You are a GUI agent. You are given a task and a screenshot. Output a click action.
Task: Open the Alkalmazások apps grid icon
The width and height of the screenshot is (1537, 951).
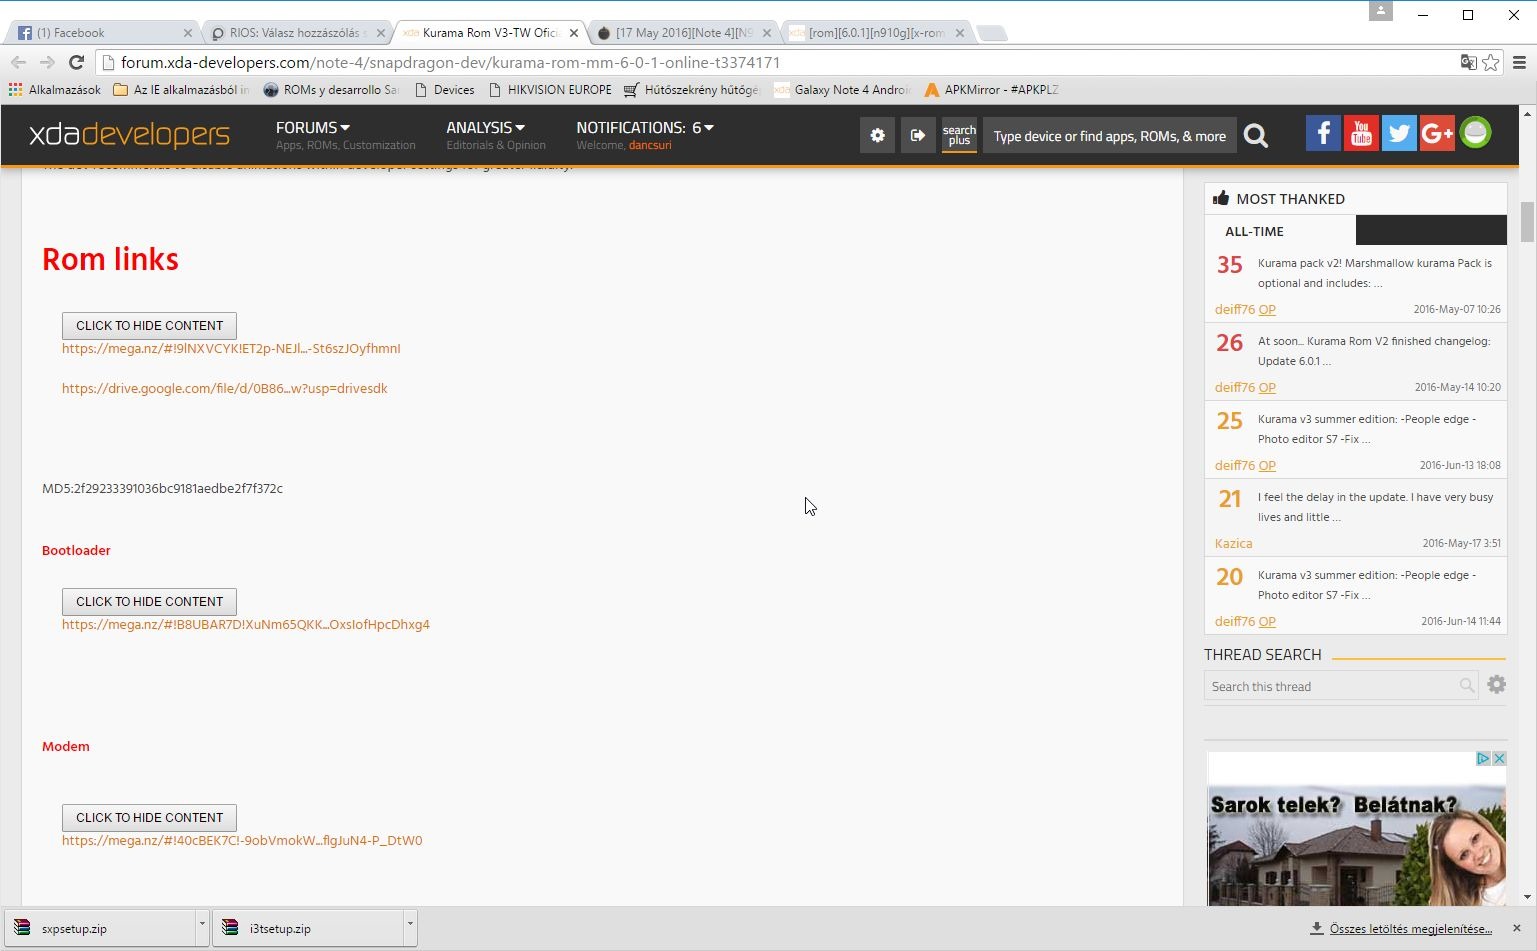(15, 89)
